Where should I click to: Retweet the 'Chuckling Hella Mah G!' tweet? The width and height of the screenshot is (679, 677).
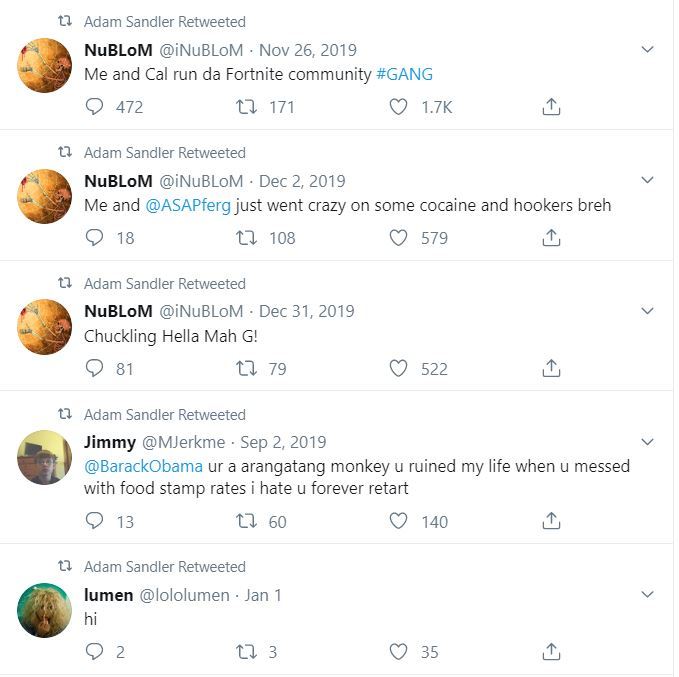click(247, 369)
